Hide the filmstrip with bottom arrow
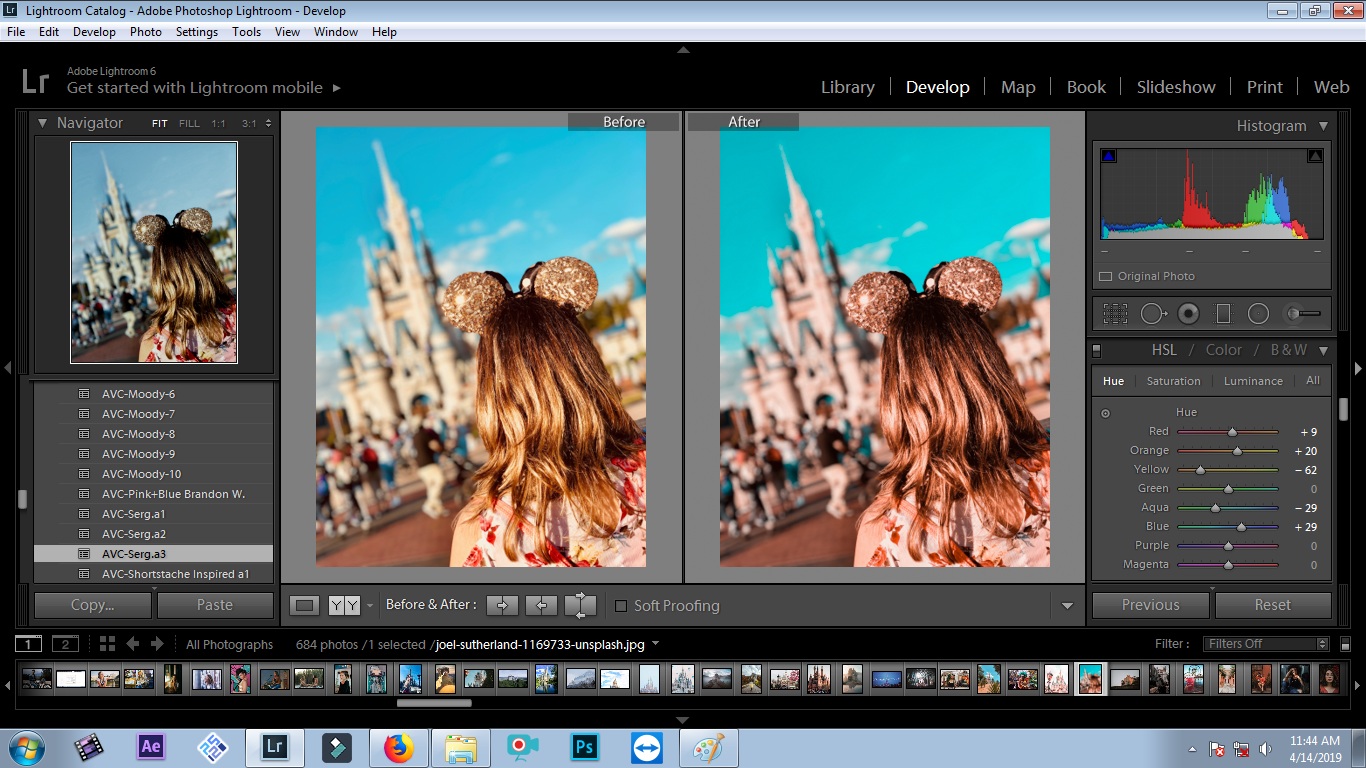Viewport: 1366px width, 768px height. pos(683,720)
